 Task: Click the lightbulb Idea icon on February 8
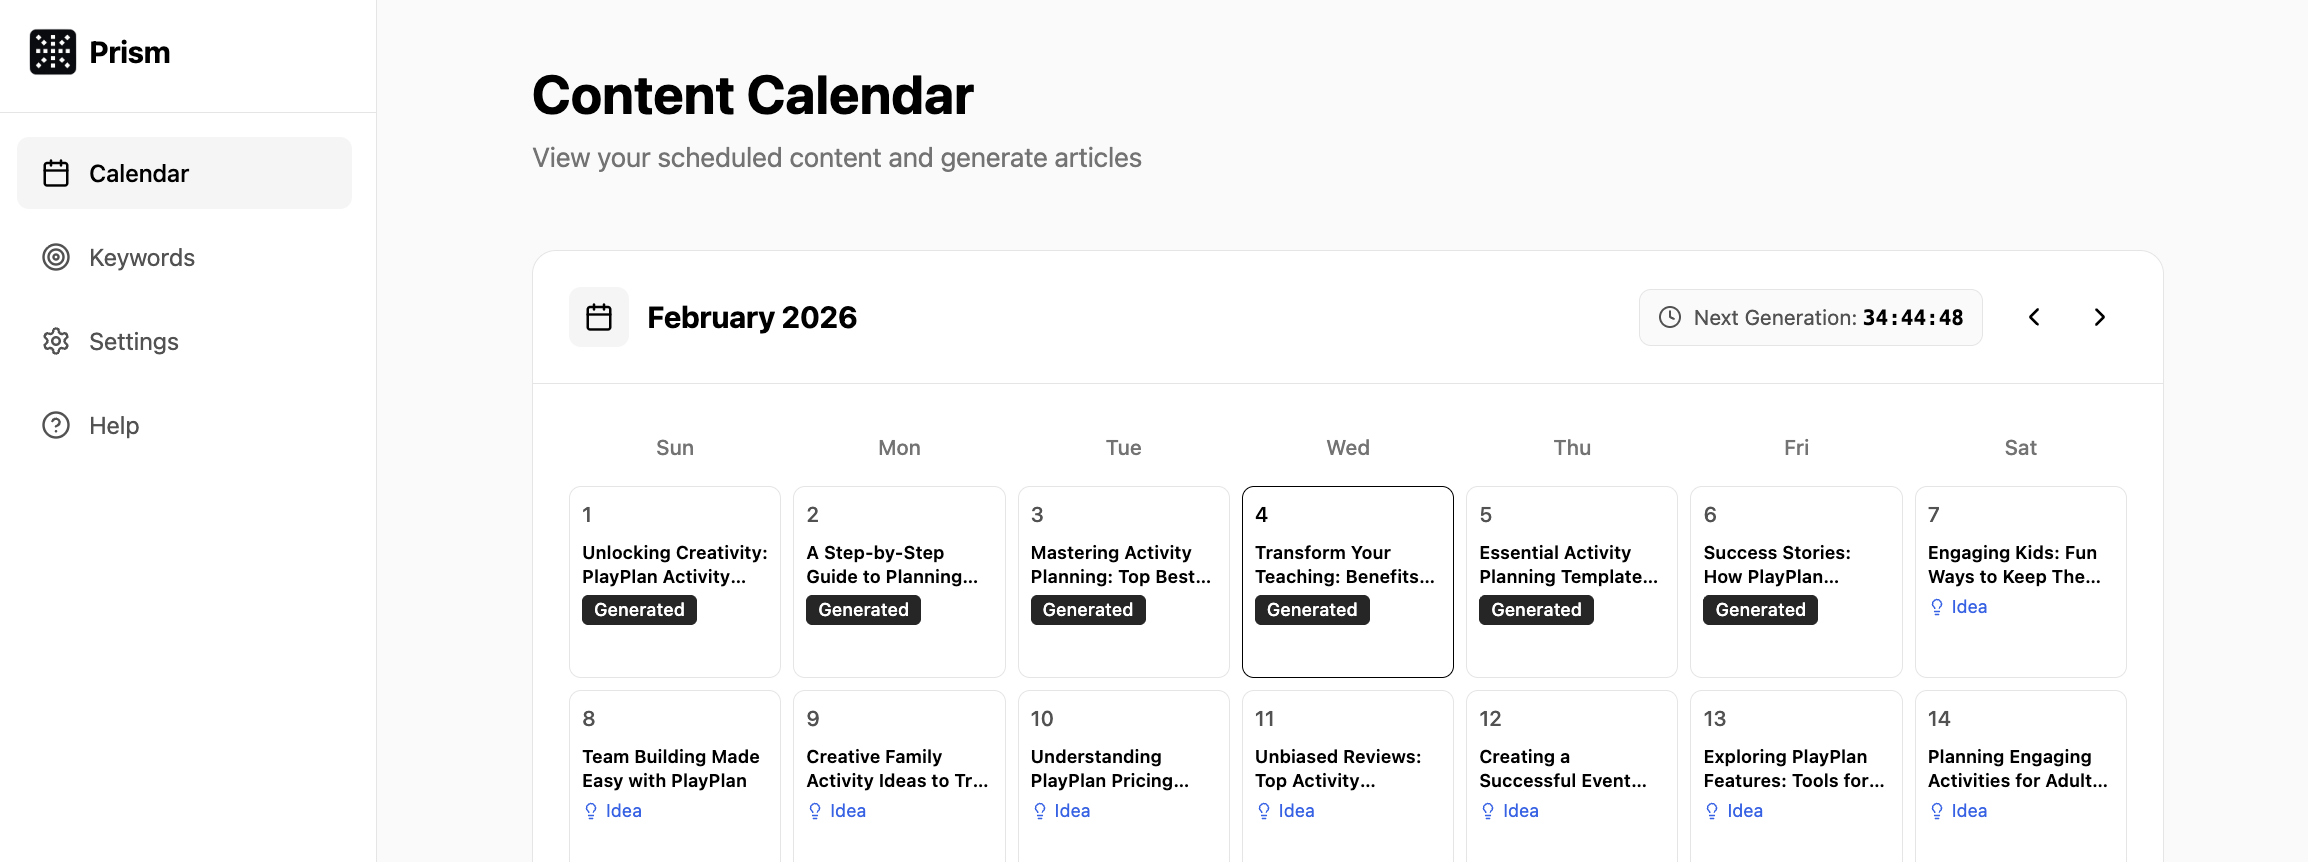[x=591, y=811]
